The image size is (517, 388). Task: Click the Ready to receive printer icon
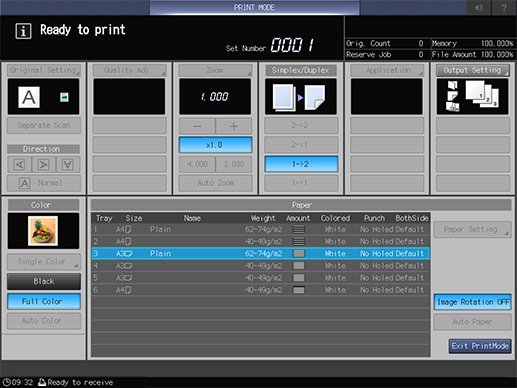pos(42,382)
